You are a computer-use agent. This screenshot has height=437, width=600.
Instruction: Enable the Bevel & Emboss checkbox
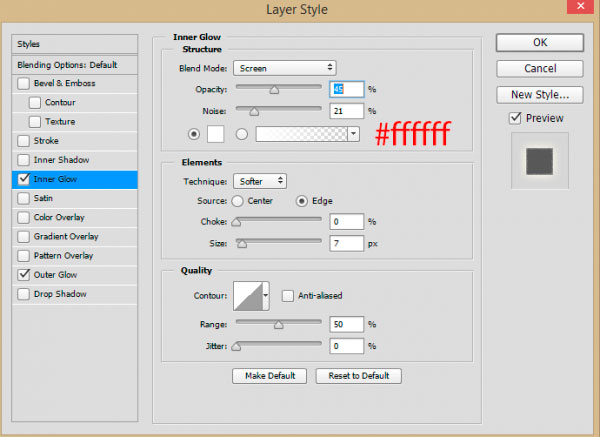(23, 83)
